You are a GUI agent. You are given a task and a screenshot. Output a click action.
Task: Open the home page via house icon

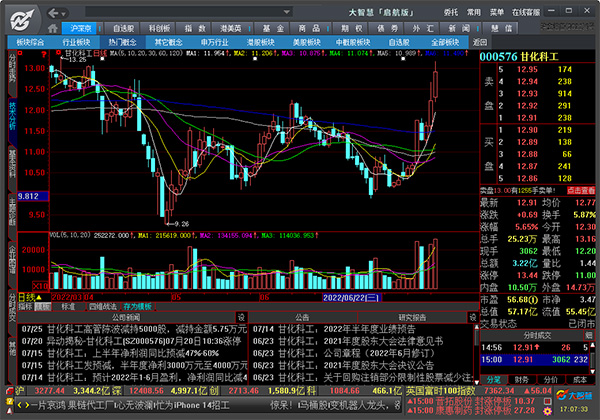point(53,28)
